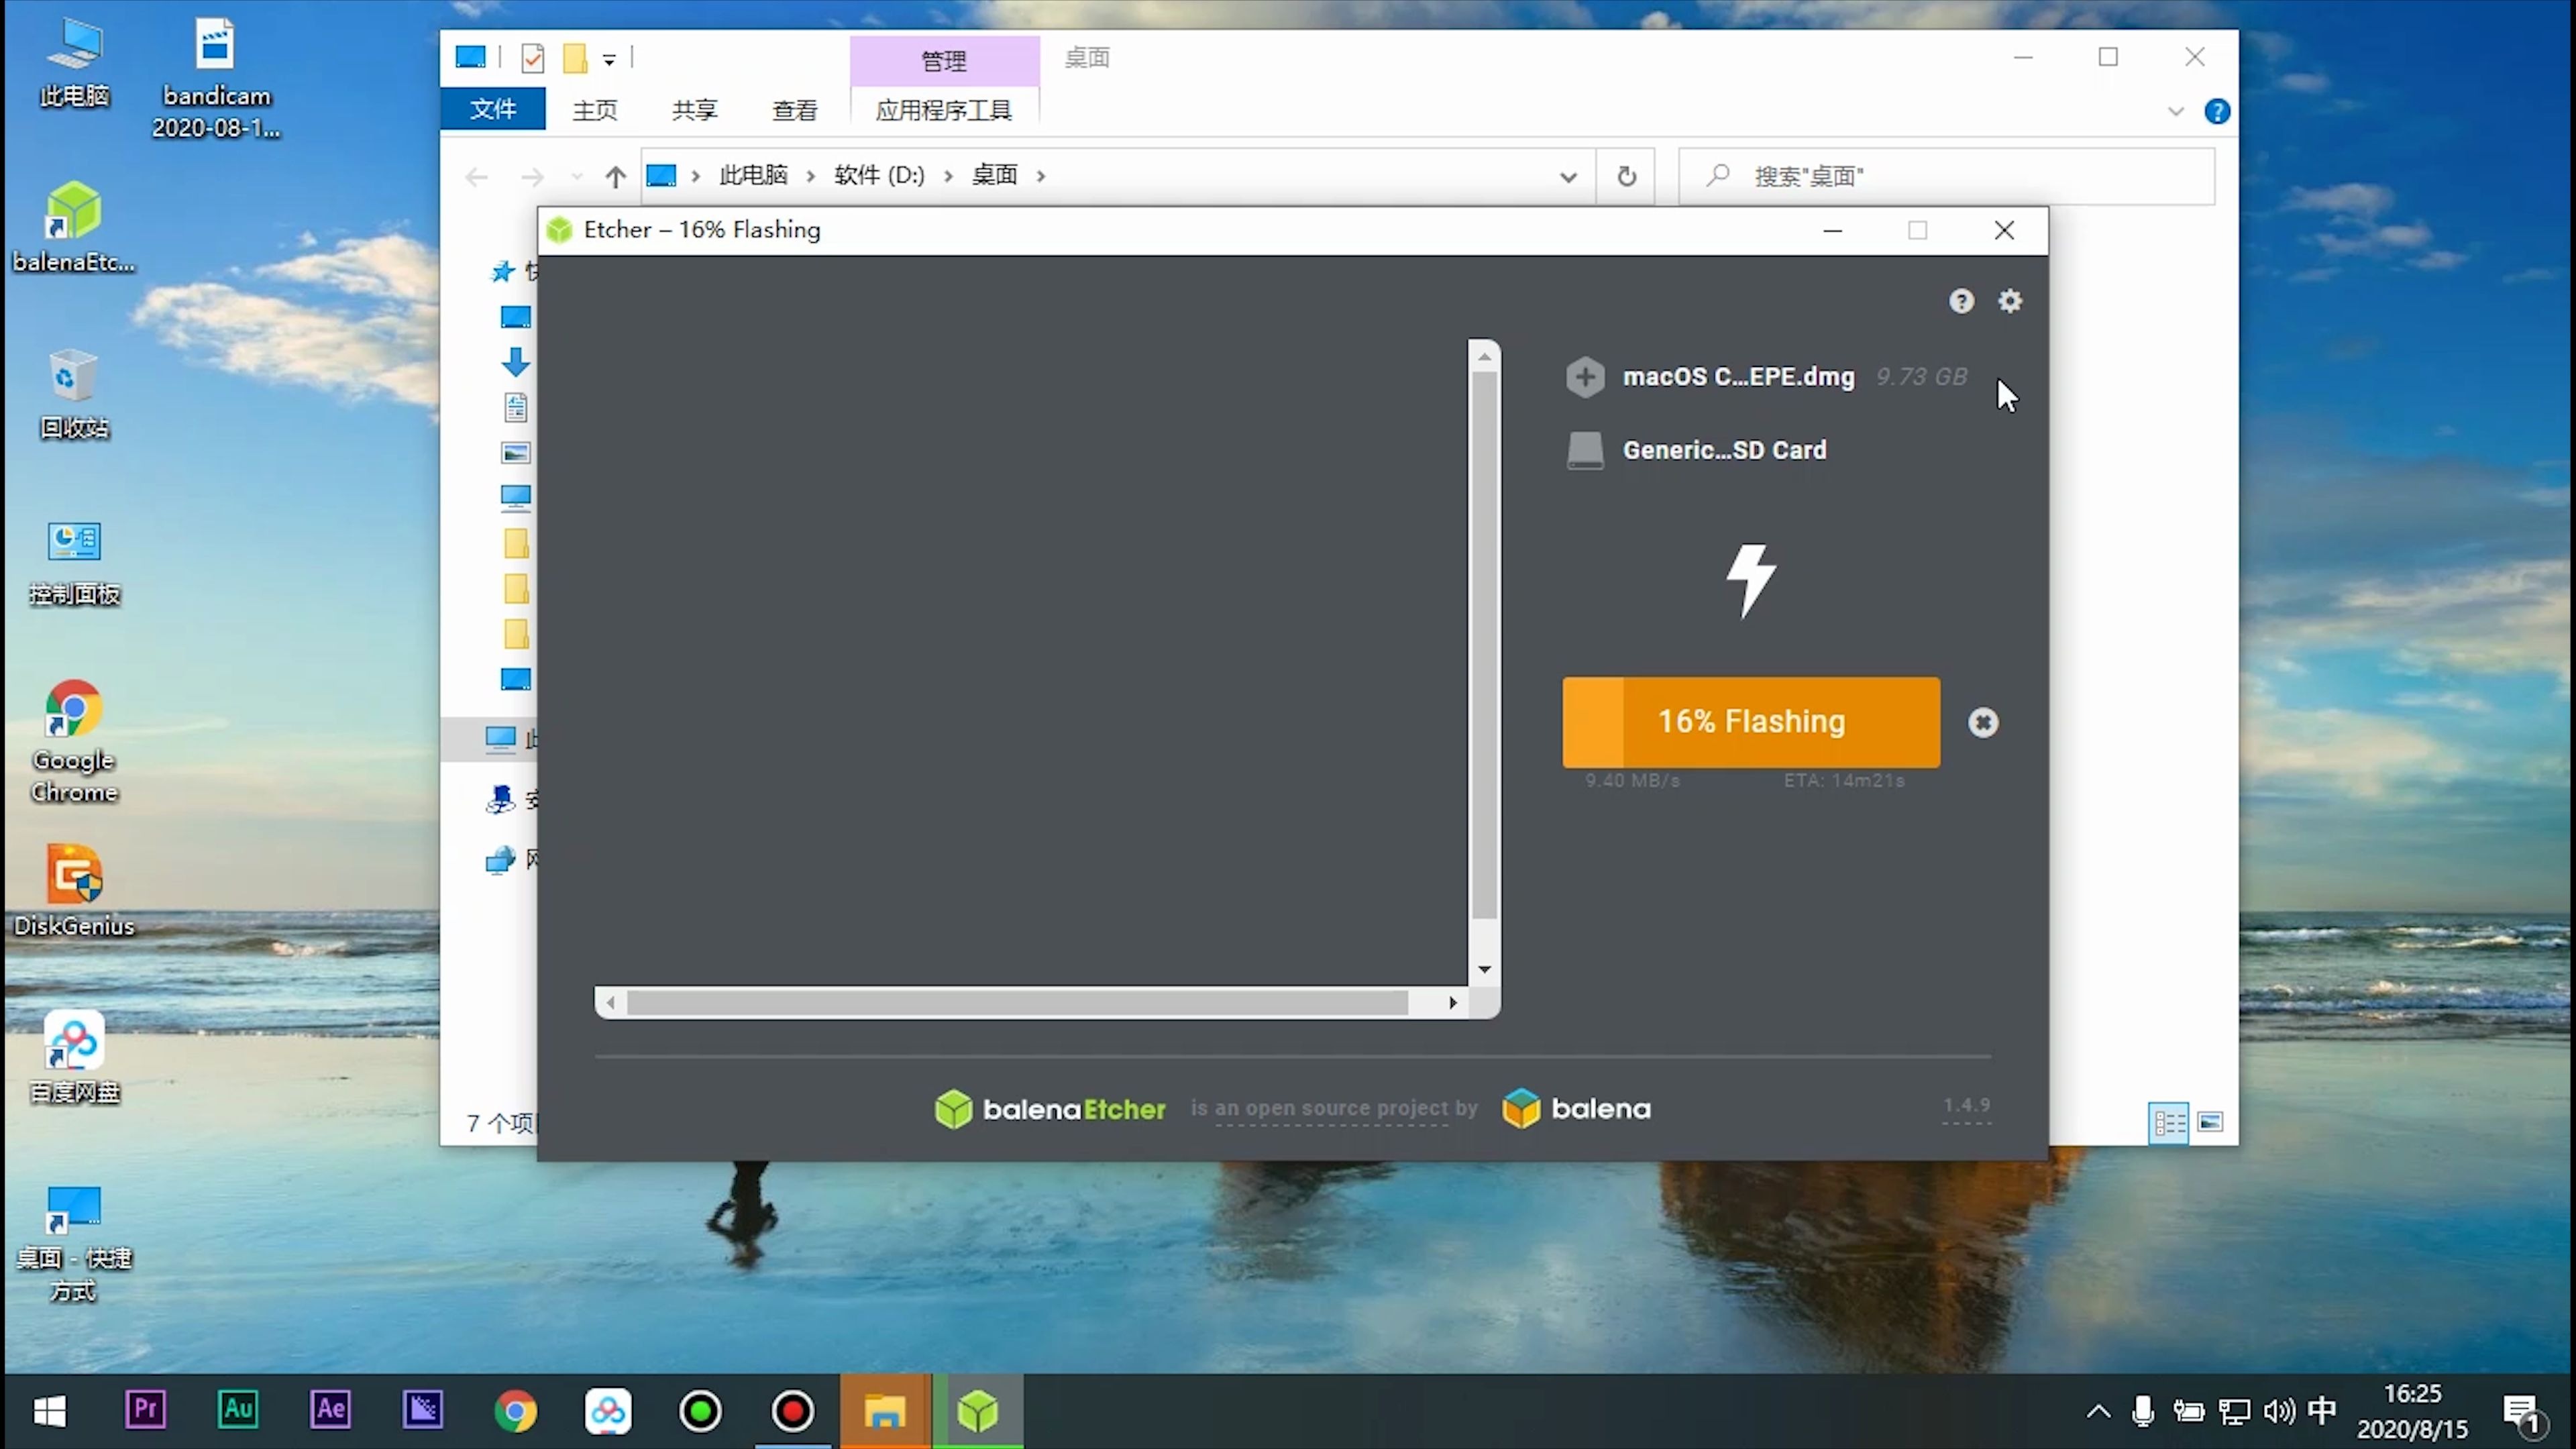Viewport: 2576px width, 1449px height.
Task: Open Etcher settings gear icon
Action: pyautogui.click(x=2010, y=301)
